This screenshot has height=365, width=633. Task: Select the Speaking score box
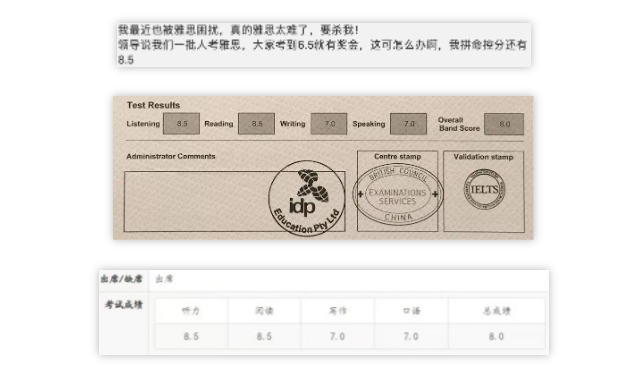coord(409,124)
